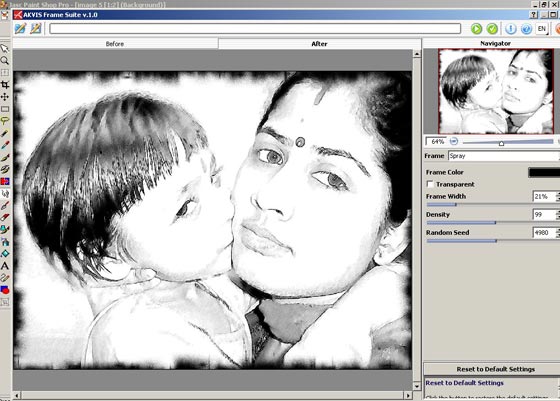560x401 pixels.
Task: Click the Random Seed slider
Action: [x=493, y=241]
